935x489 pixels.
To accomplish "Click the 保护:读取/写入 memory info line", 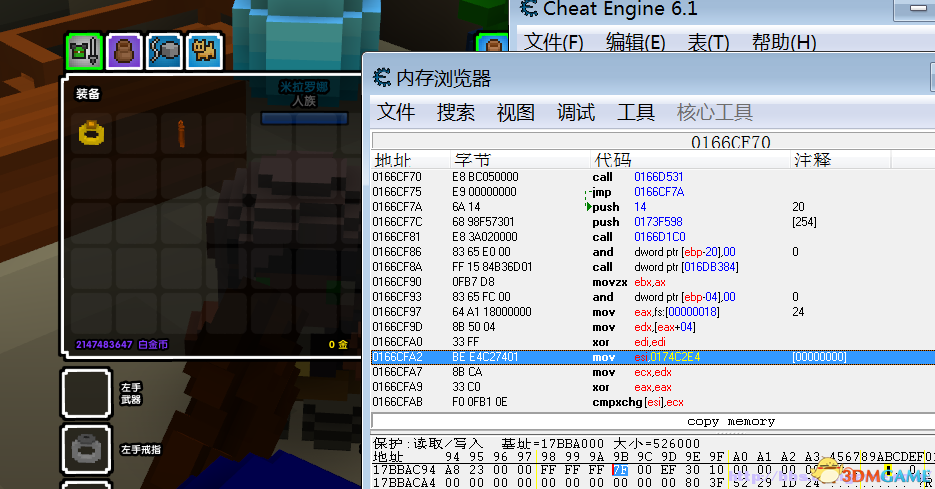I will (536, 444).
